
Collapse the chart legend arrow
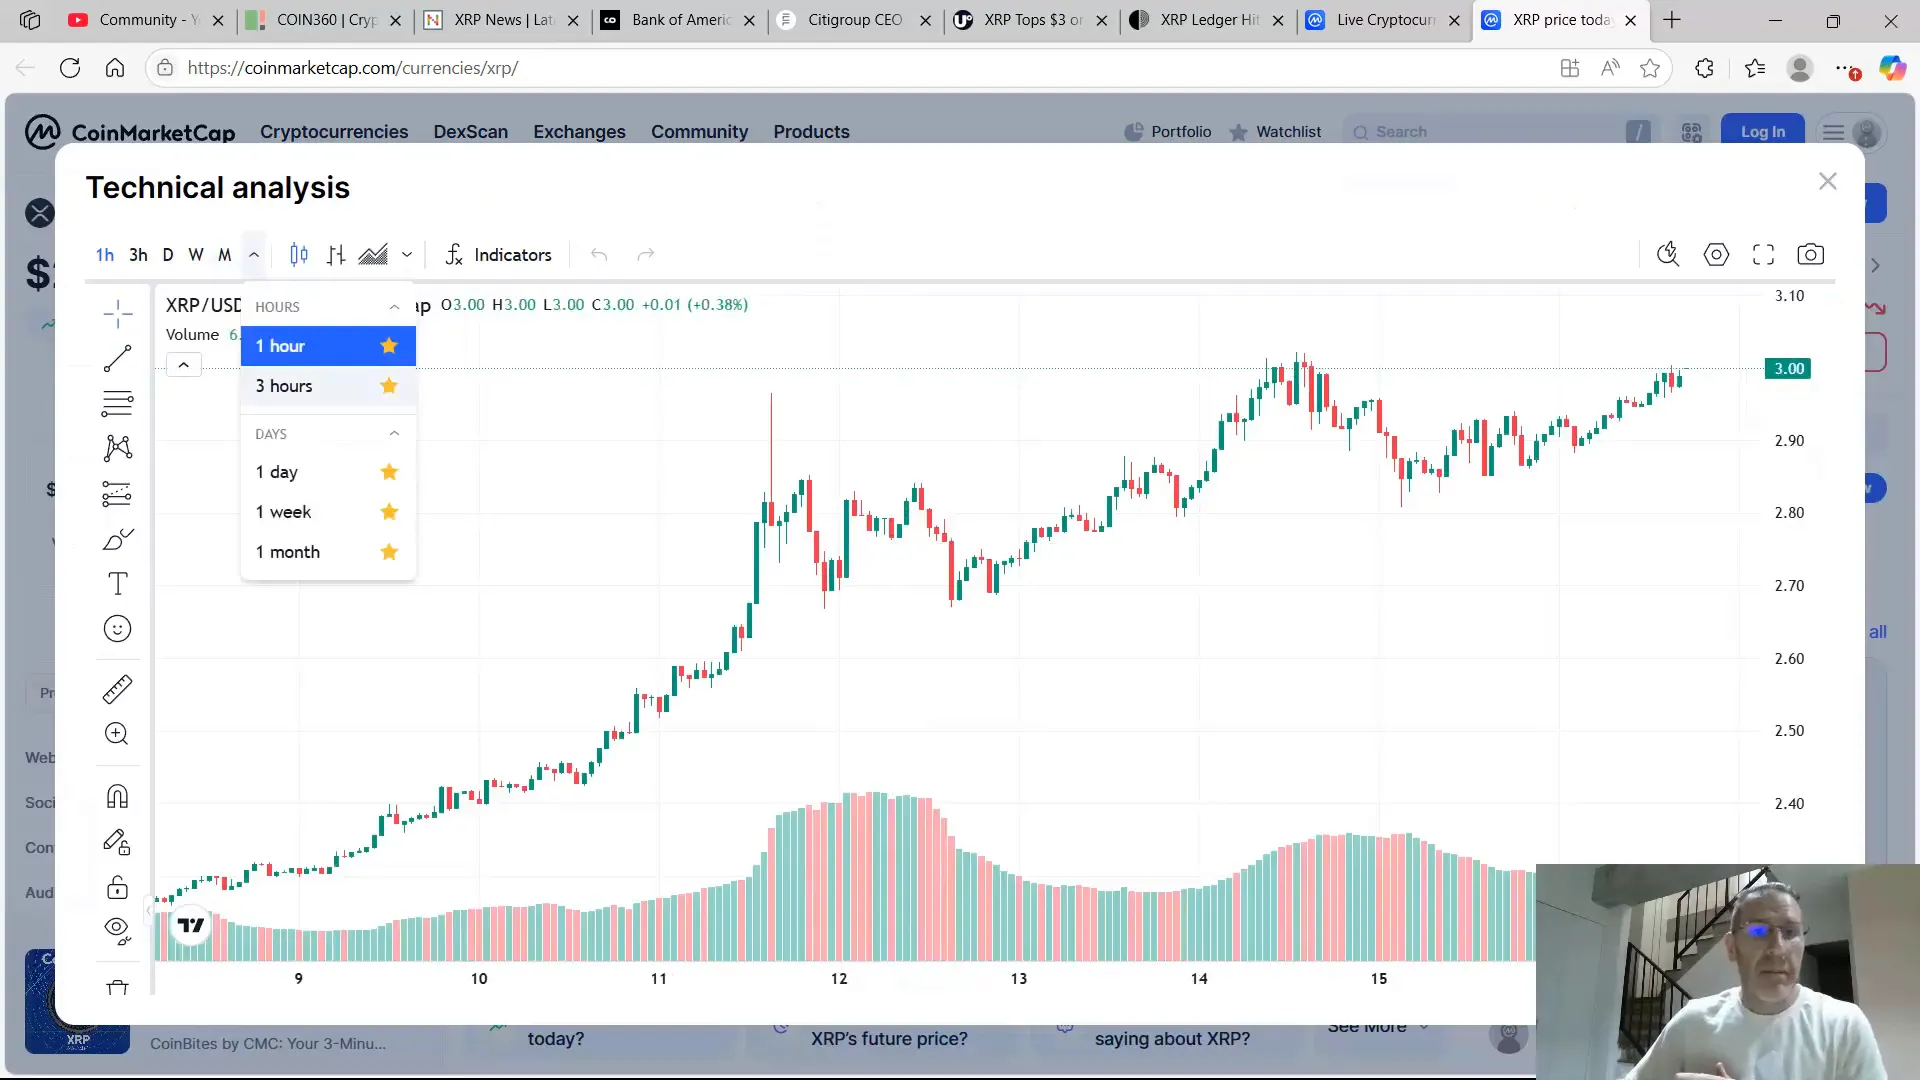click(x=184, y=365)
